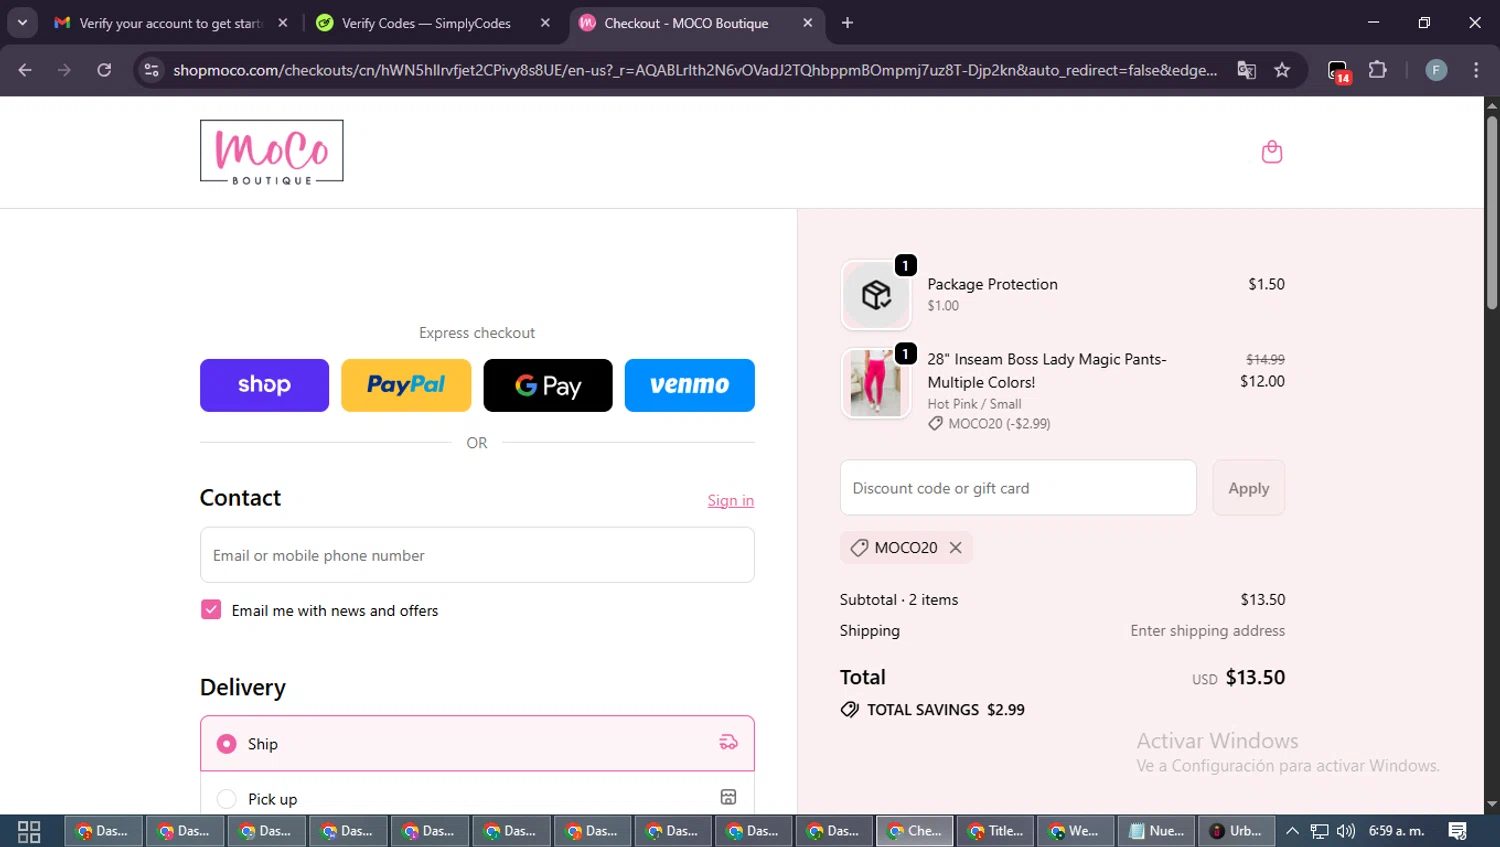Image resolution: width=1500 pixels, height=847 pixels.
Task: Click the Discount code or gift card field
Action: click(x=1018, y=488)
